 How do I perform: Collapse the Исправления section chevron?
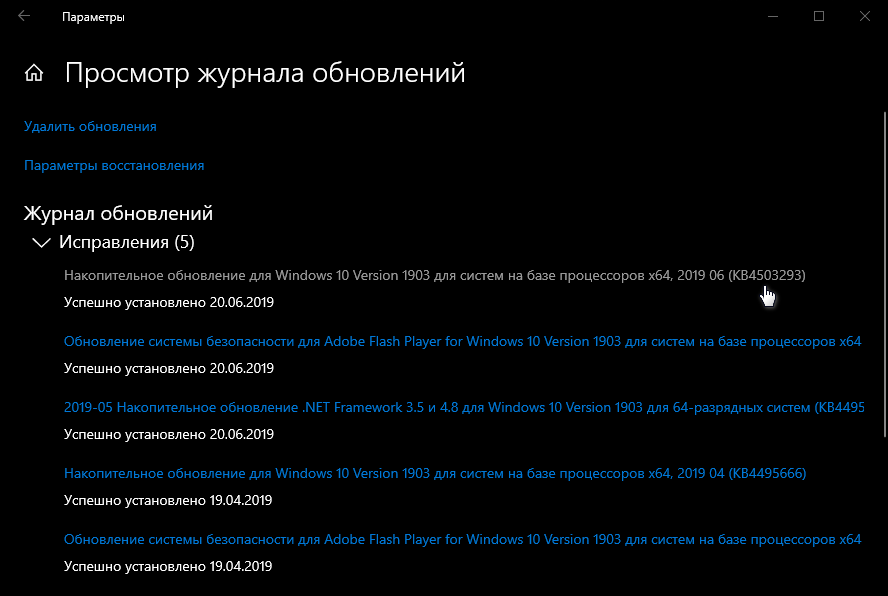[x=41, y=242]
